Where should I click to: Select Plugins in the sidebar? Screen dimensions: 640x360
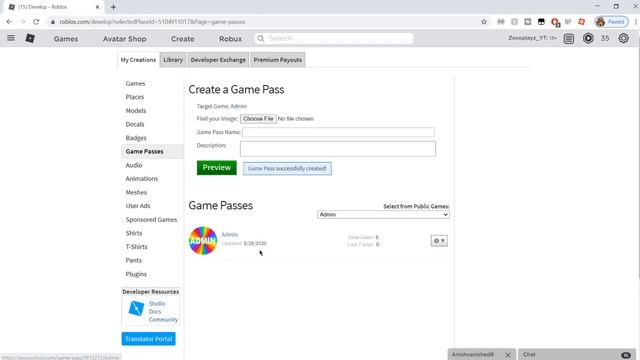pyautogui.click(x=136, y=274)
